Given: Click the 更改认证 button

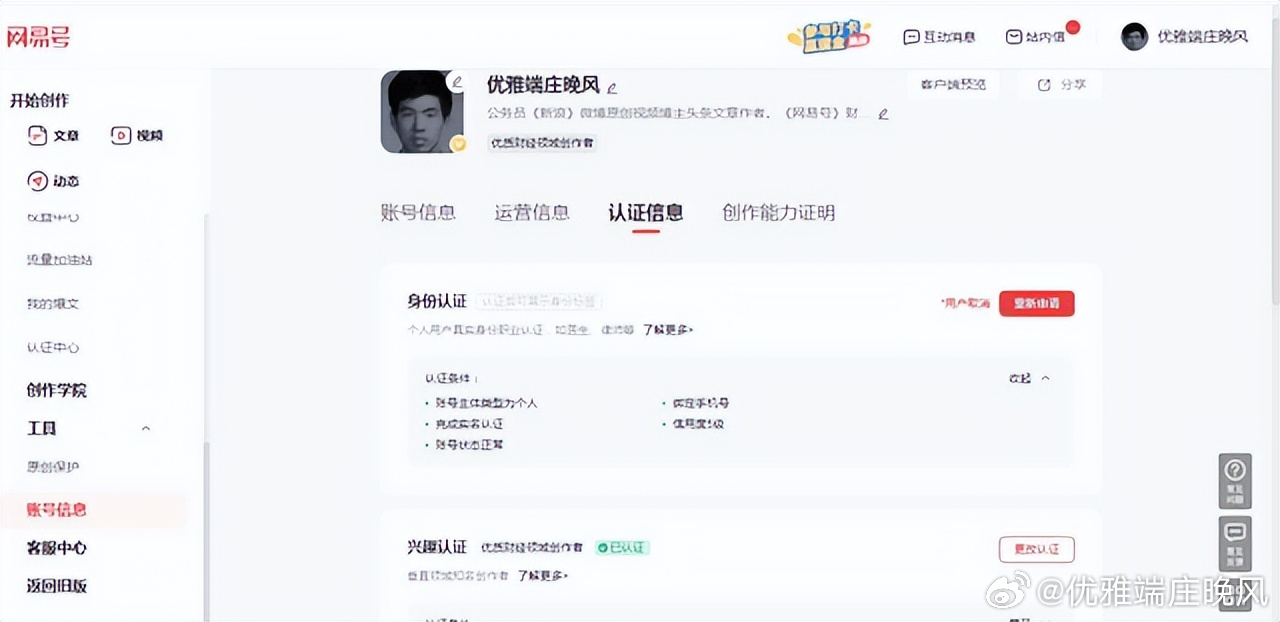Looking at the screenshot, I should pyautogui.click(x=1036, y=549).
